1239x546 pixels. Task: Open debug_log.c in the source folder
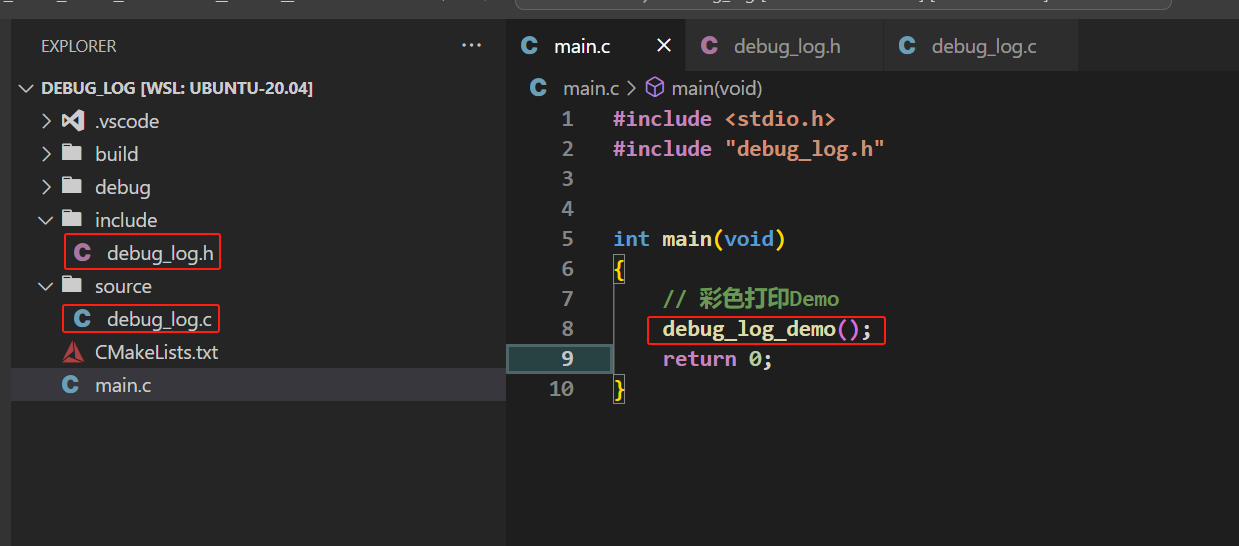coord(159,319)
